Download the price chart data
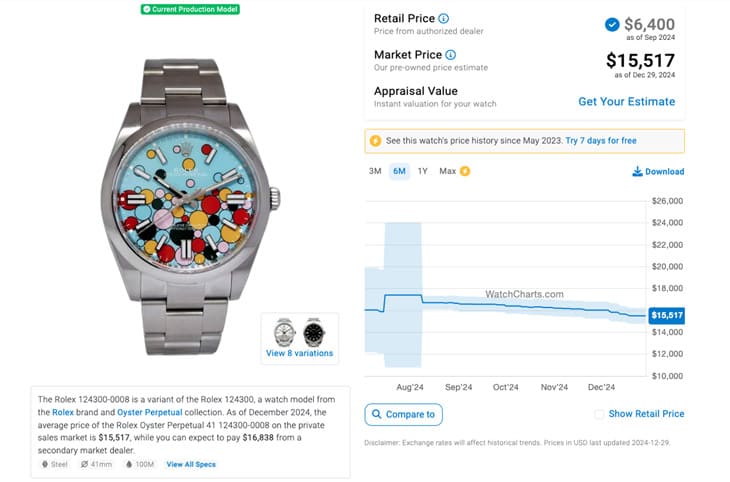Screen dimensions: 730x482 pyautogui.click(x=658, y=171)
